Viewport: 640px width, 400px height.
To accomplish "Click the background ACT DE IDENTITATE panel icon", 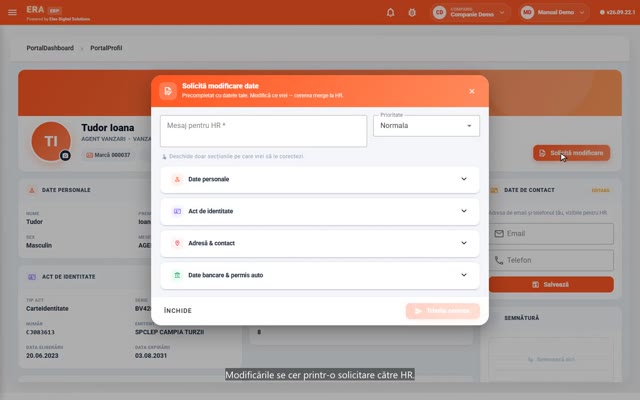I will 31,277.
